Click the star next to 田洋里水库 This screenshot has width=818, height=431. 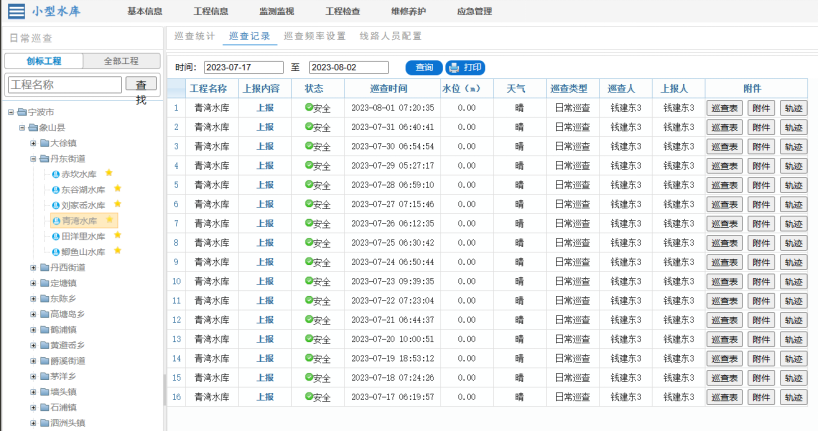[117, 235]
